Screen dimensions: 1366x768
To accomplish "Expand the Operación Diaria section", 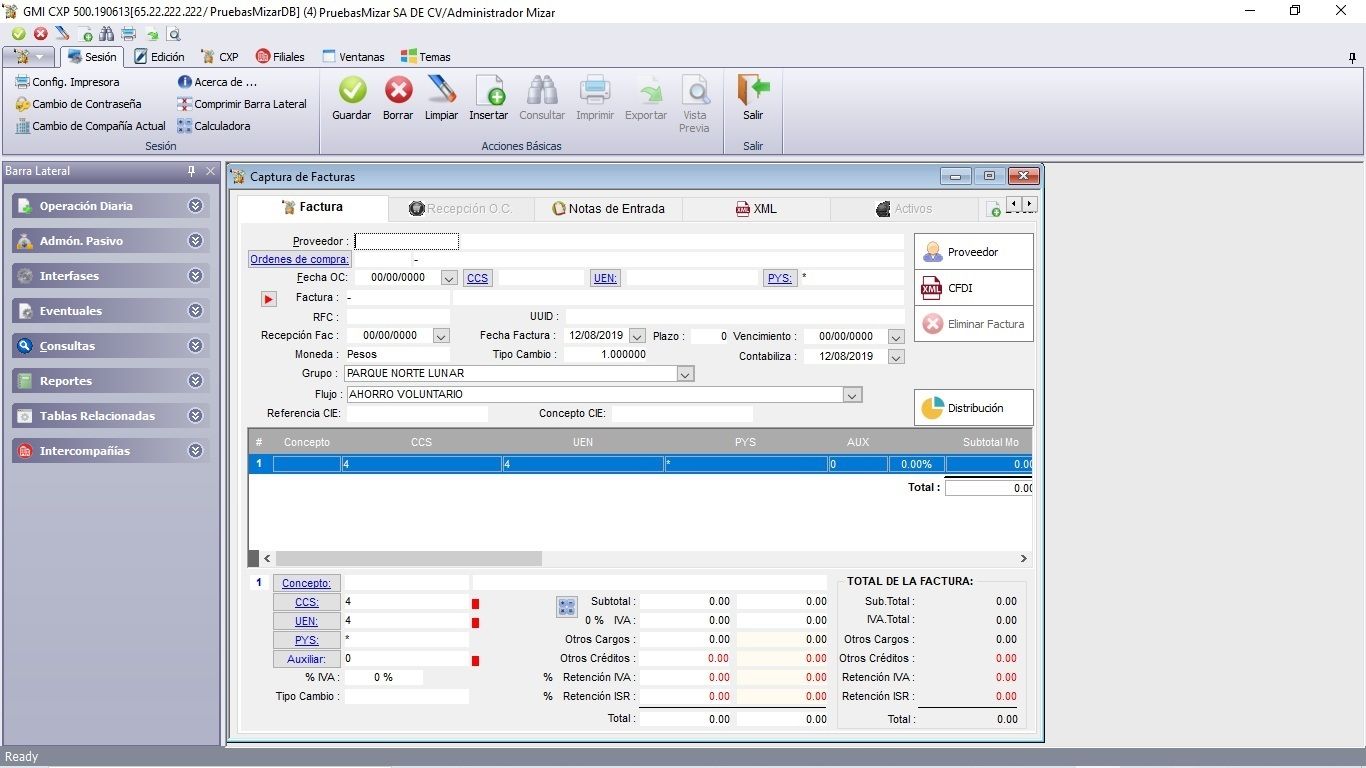I will pos(195,206).
